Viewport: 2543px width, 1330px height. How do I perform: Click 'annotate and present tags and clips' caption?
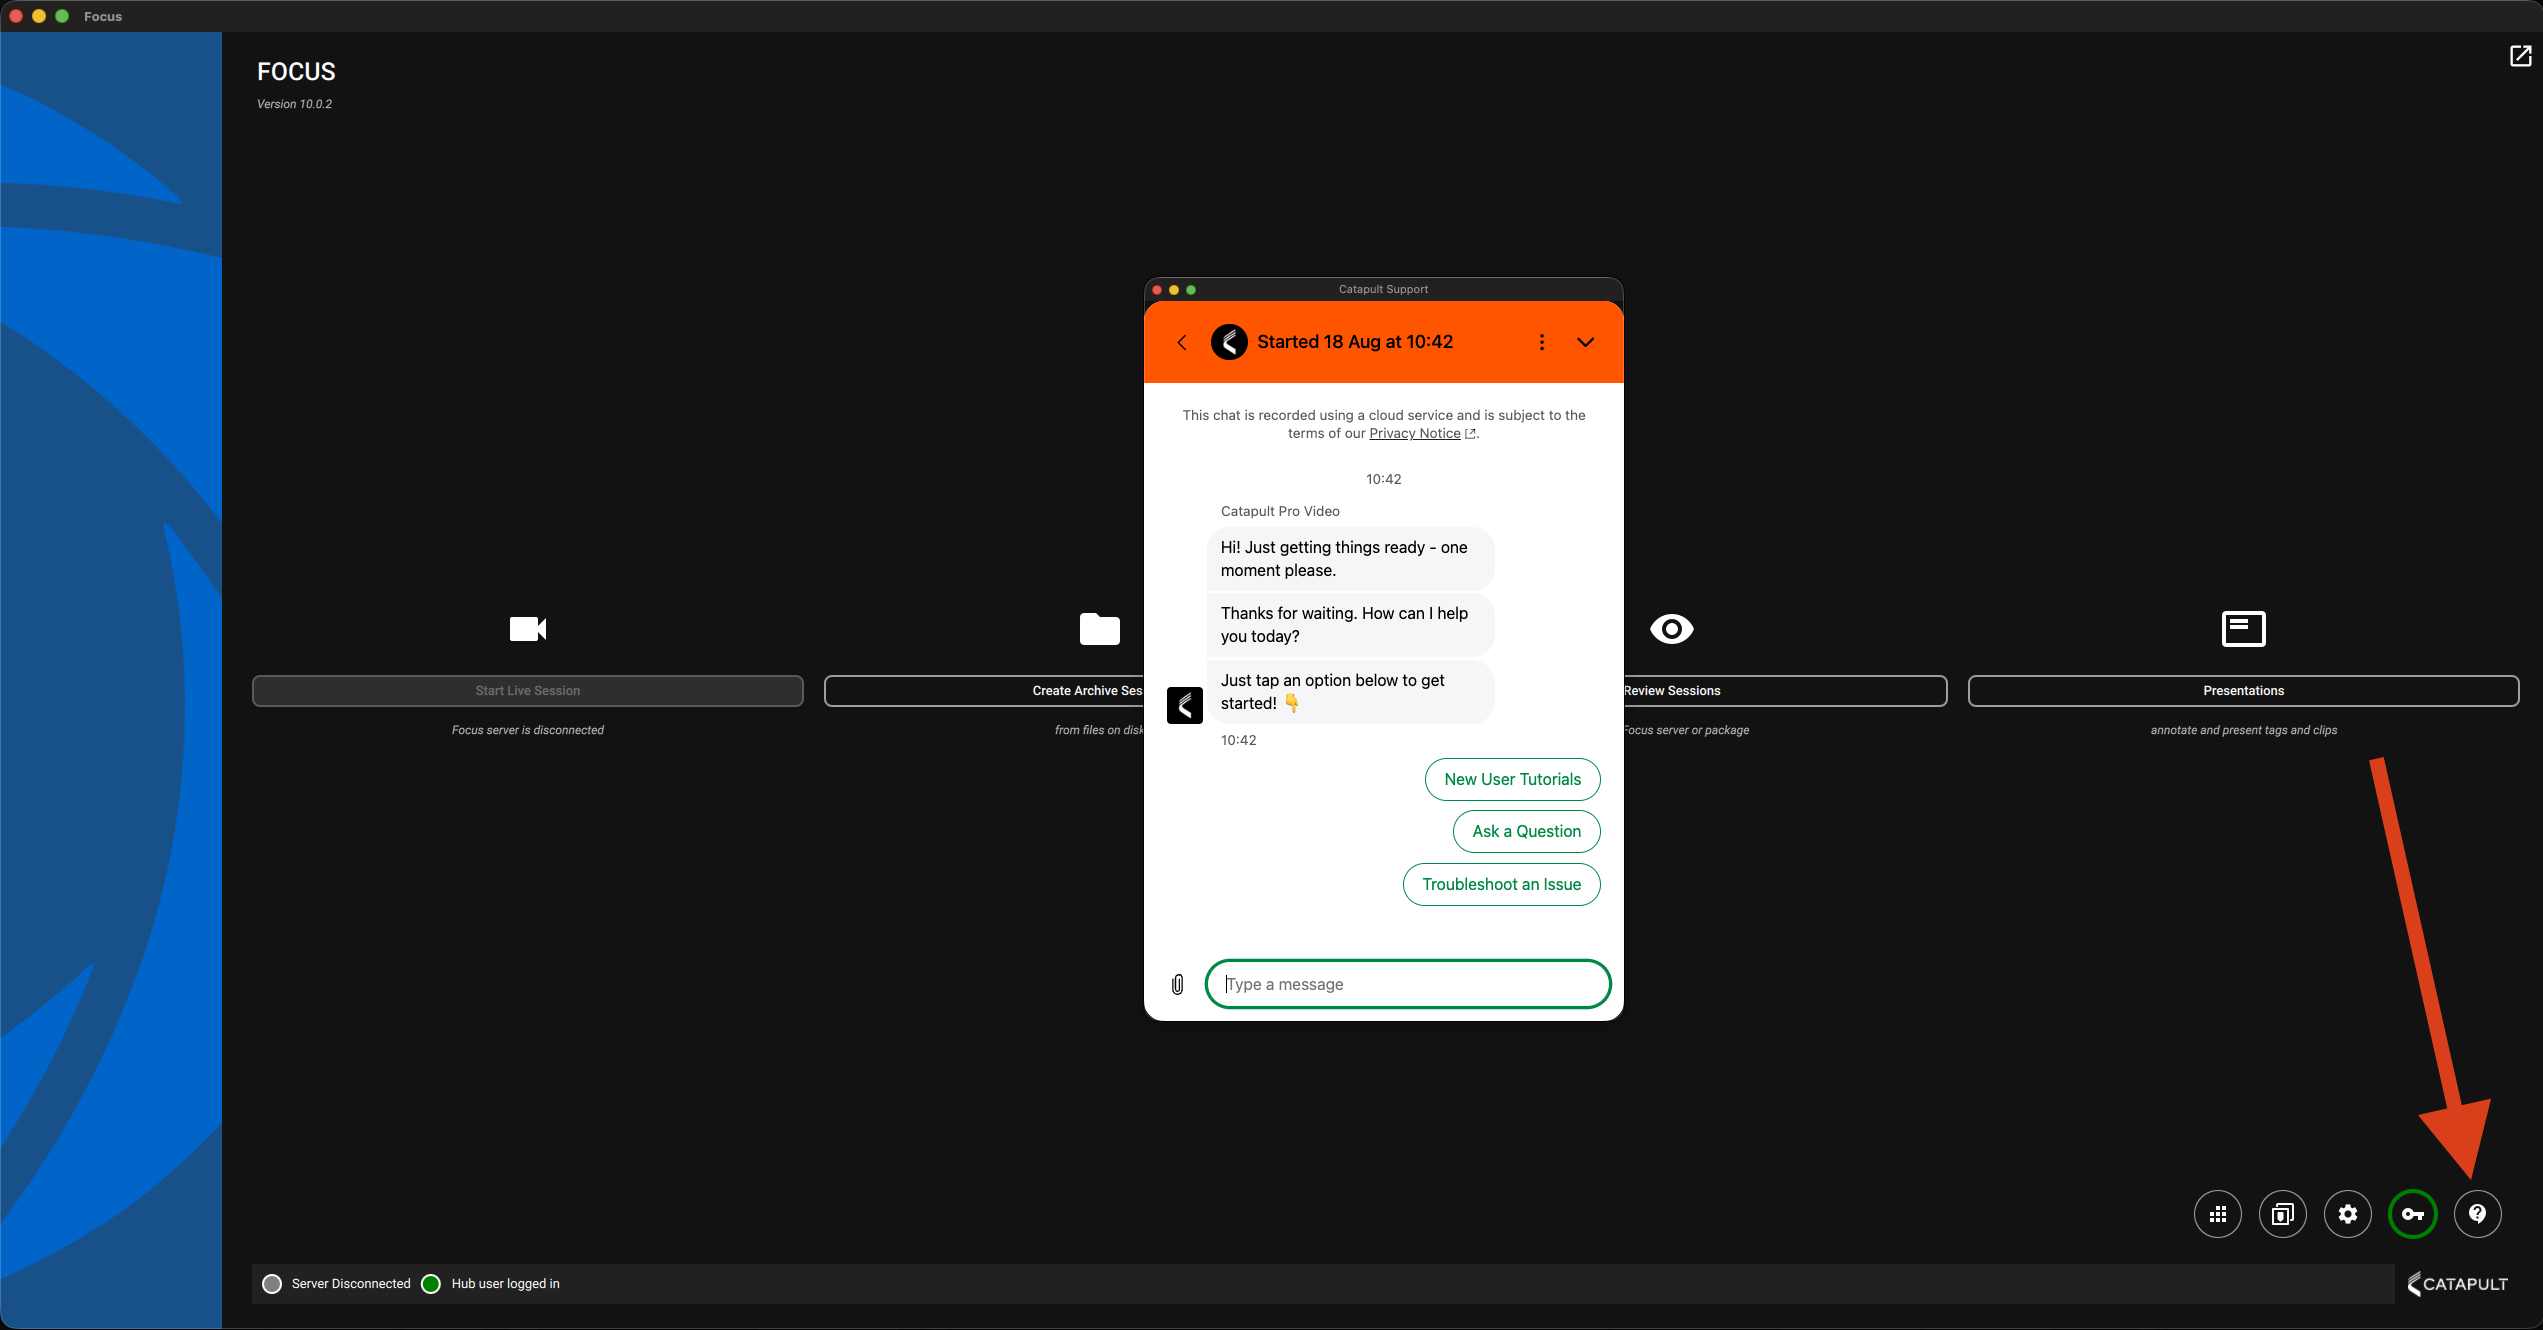coord(2244,730)
